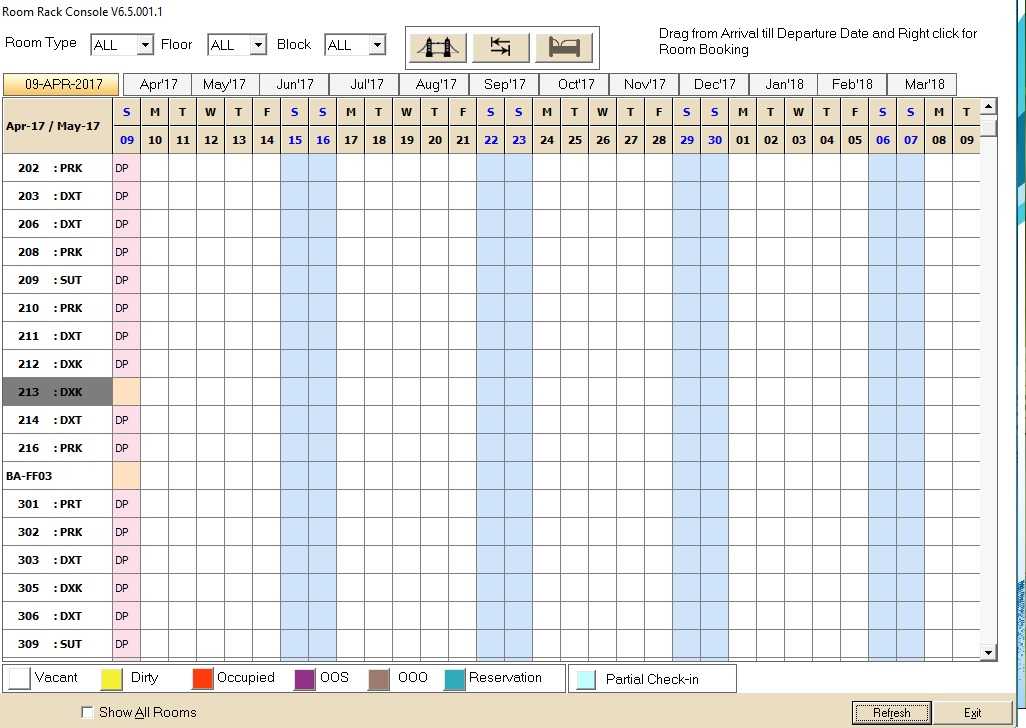1026x728 pixels.
Task: Switch to the Jun'17 month tab
Action: [295, 85]
